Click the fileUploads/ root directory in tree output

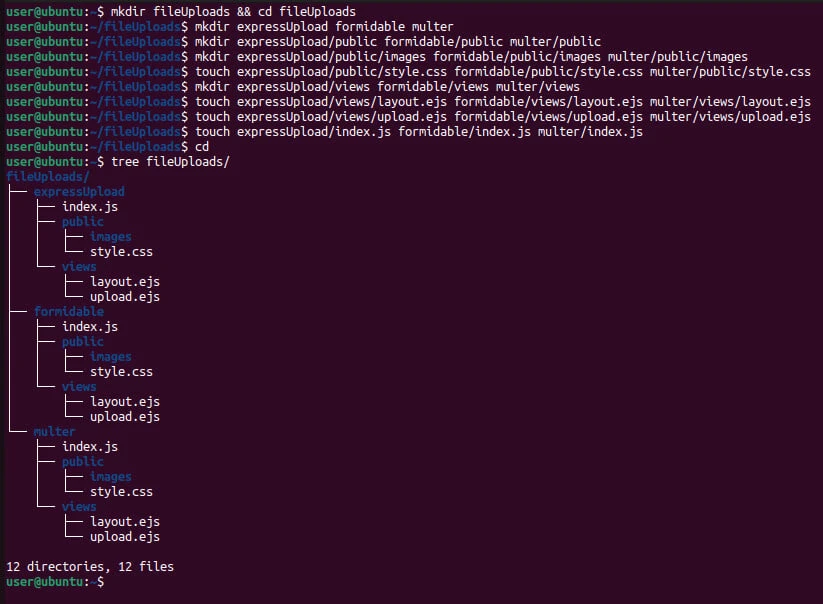tap(40, 176)
